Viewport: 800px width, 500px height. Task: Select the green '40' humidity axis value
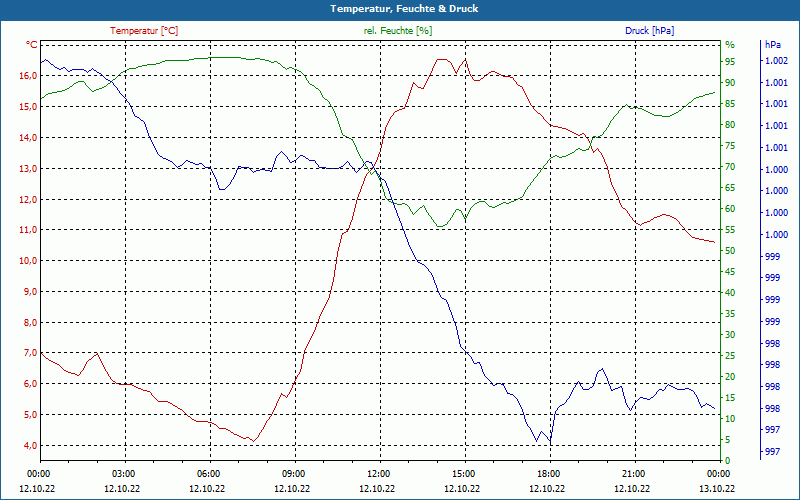[730, 292]
